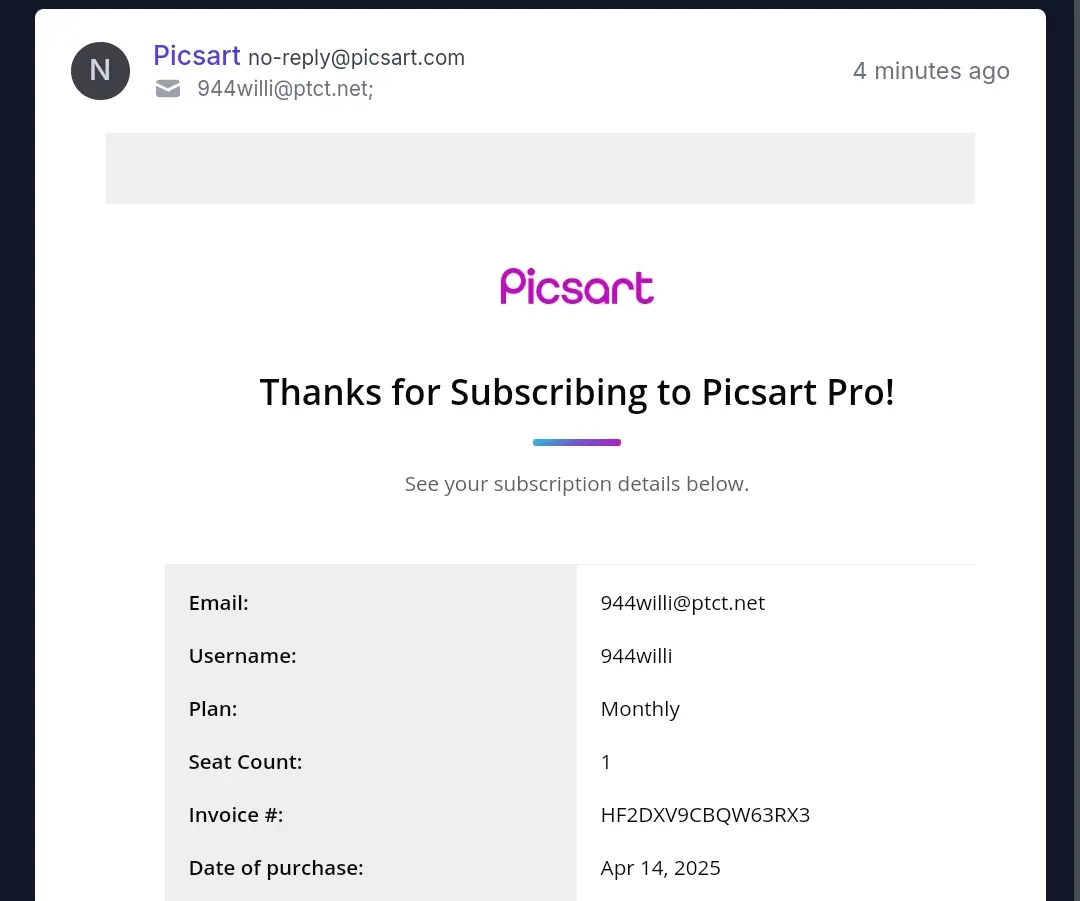This screenshot has width=1080, height=901.
Task: Click the '4 minutes ago' timestamp
Action: tap(931, 71)
